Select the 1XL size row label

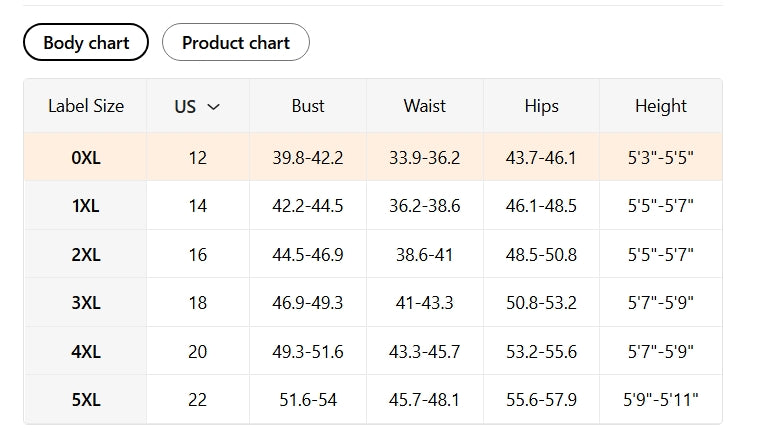86,206
